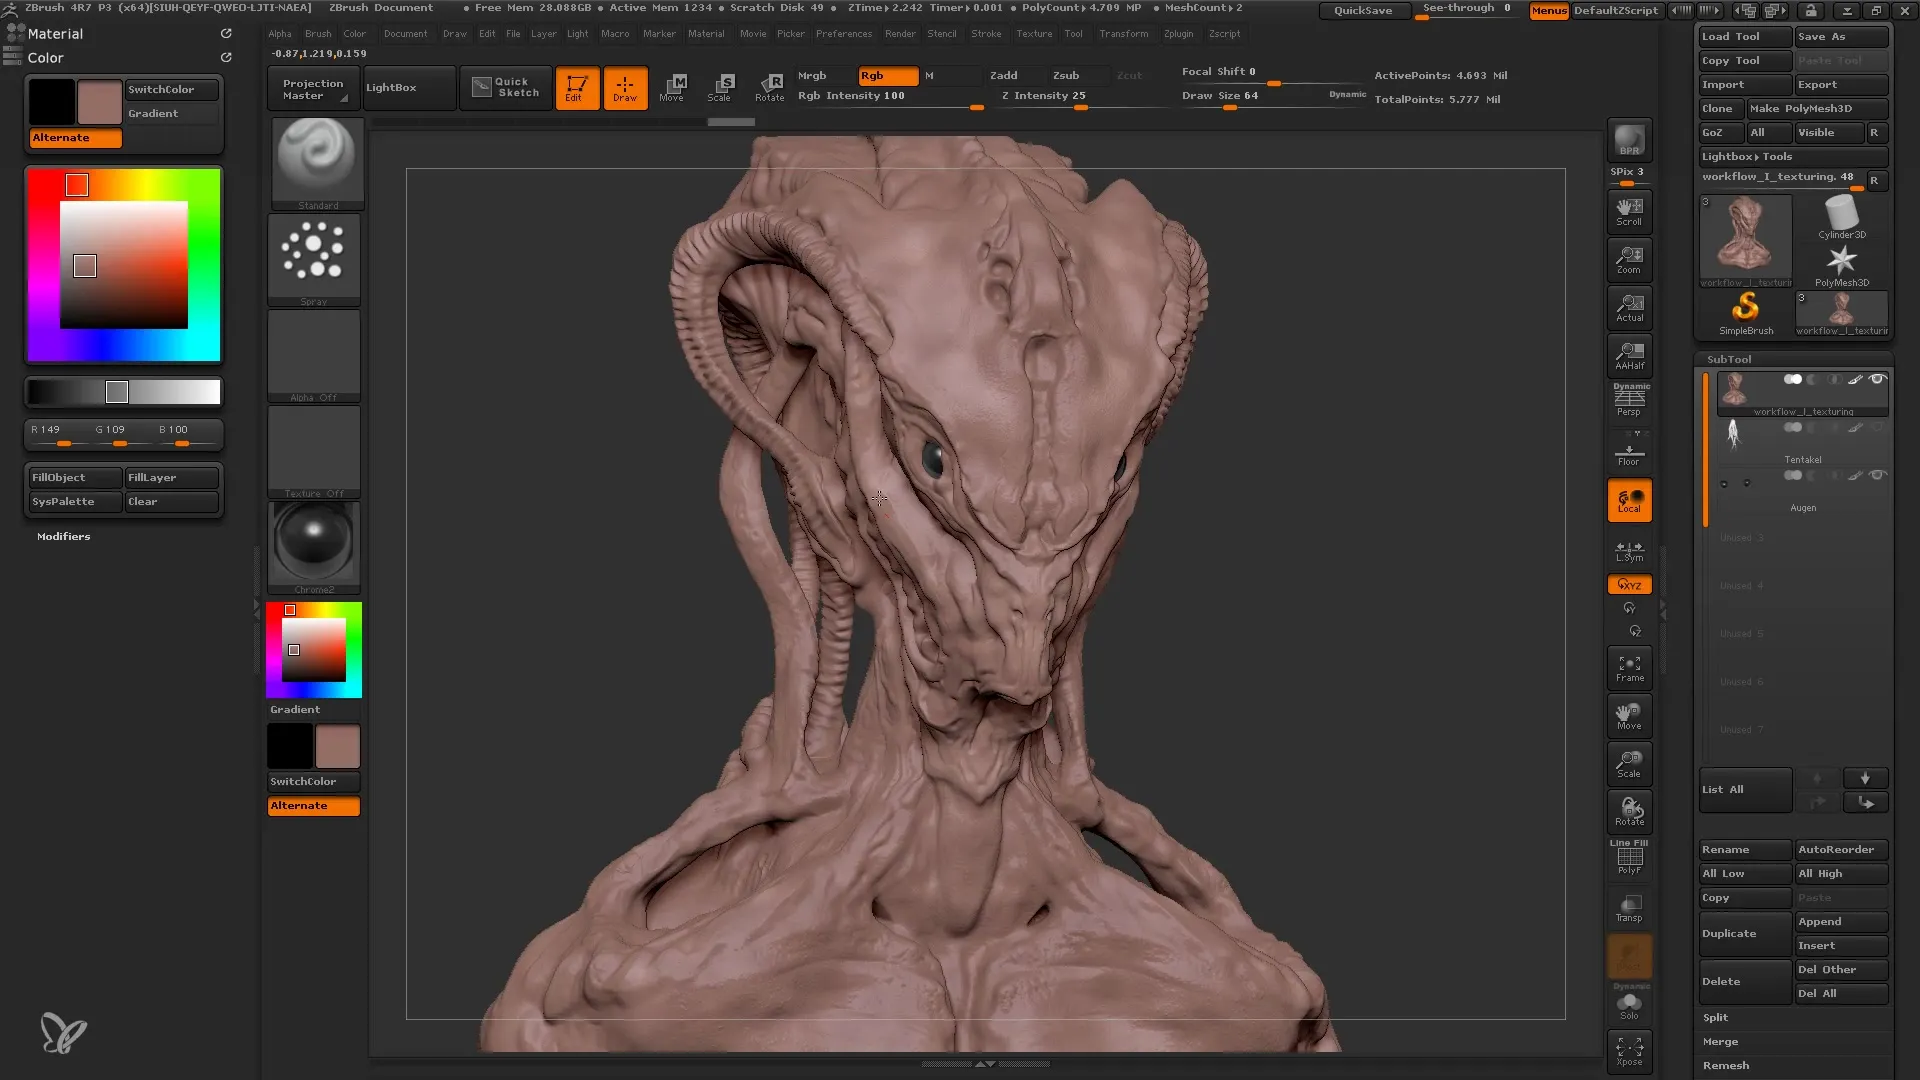Toggle See-through mode on canvas
Screen dimensions: 1920x1080
(x=1466, y=11)
